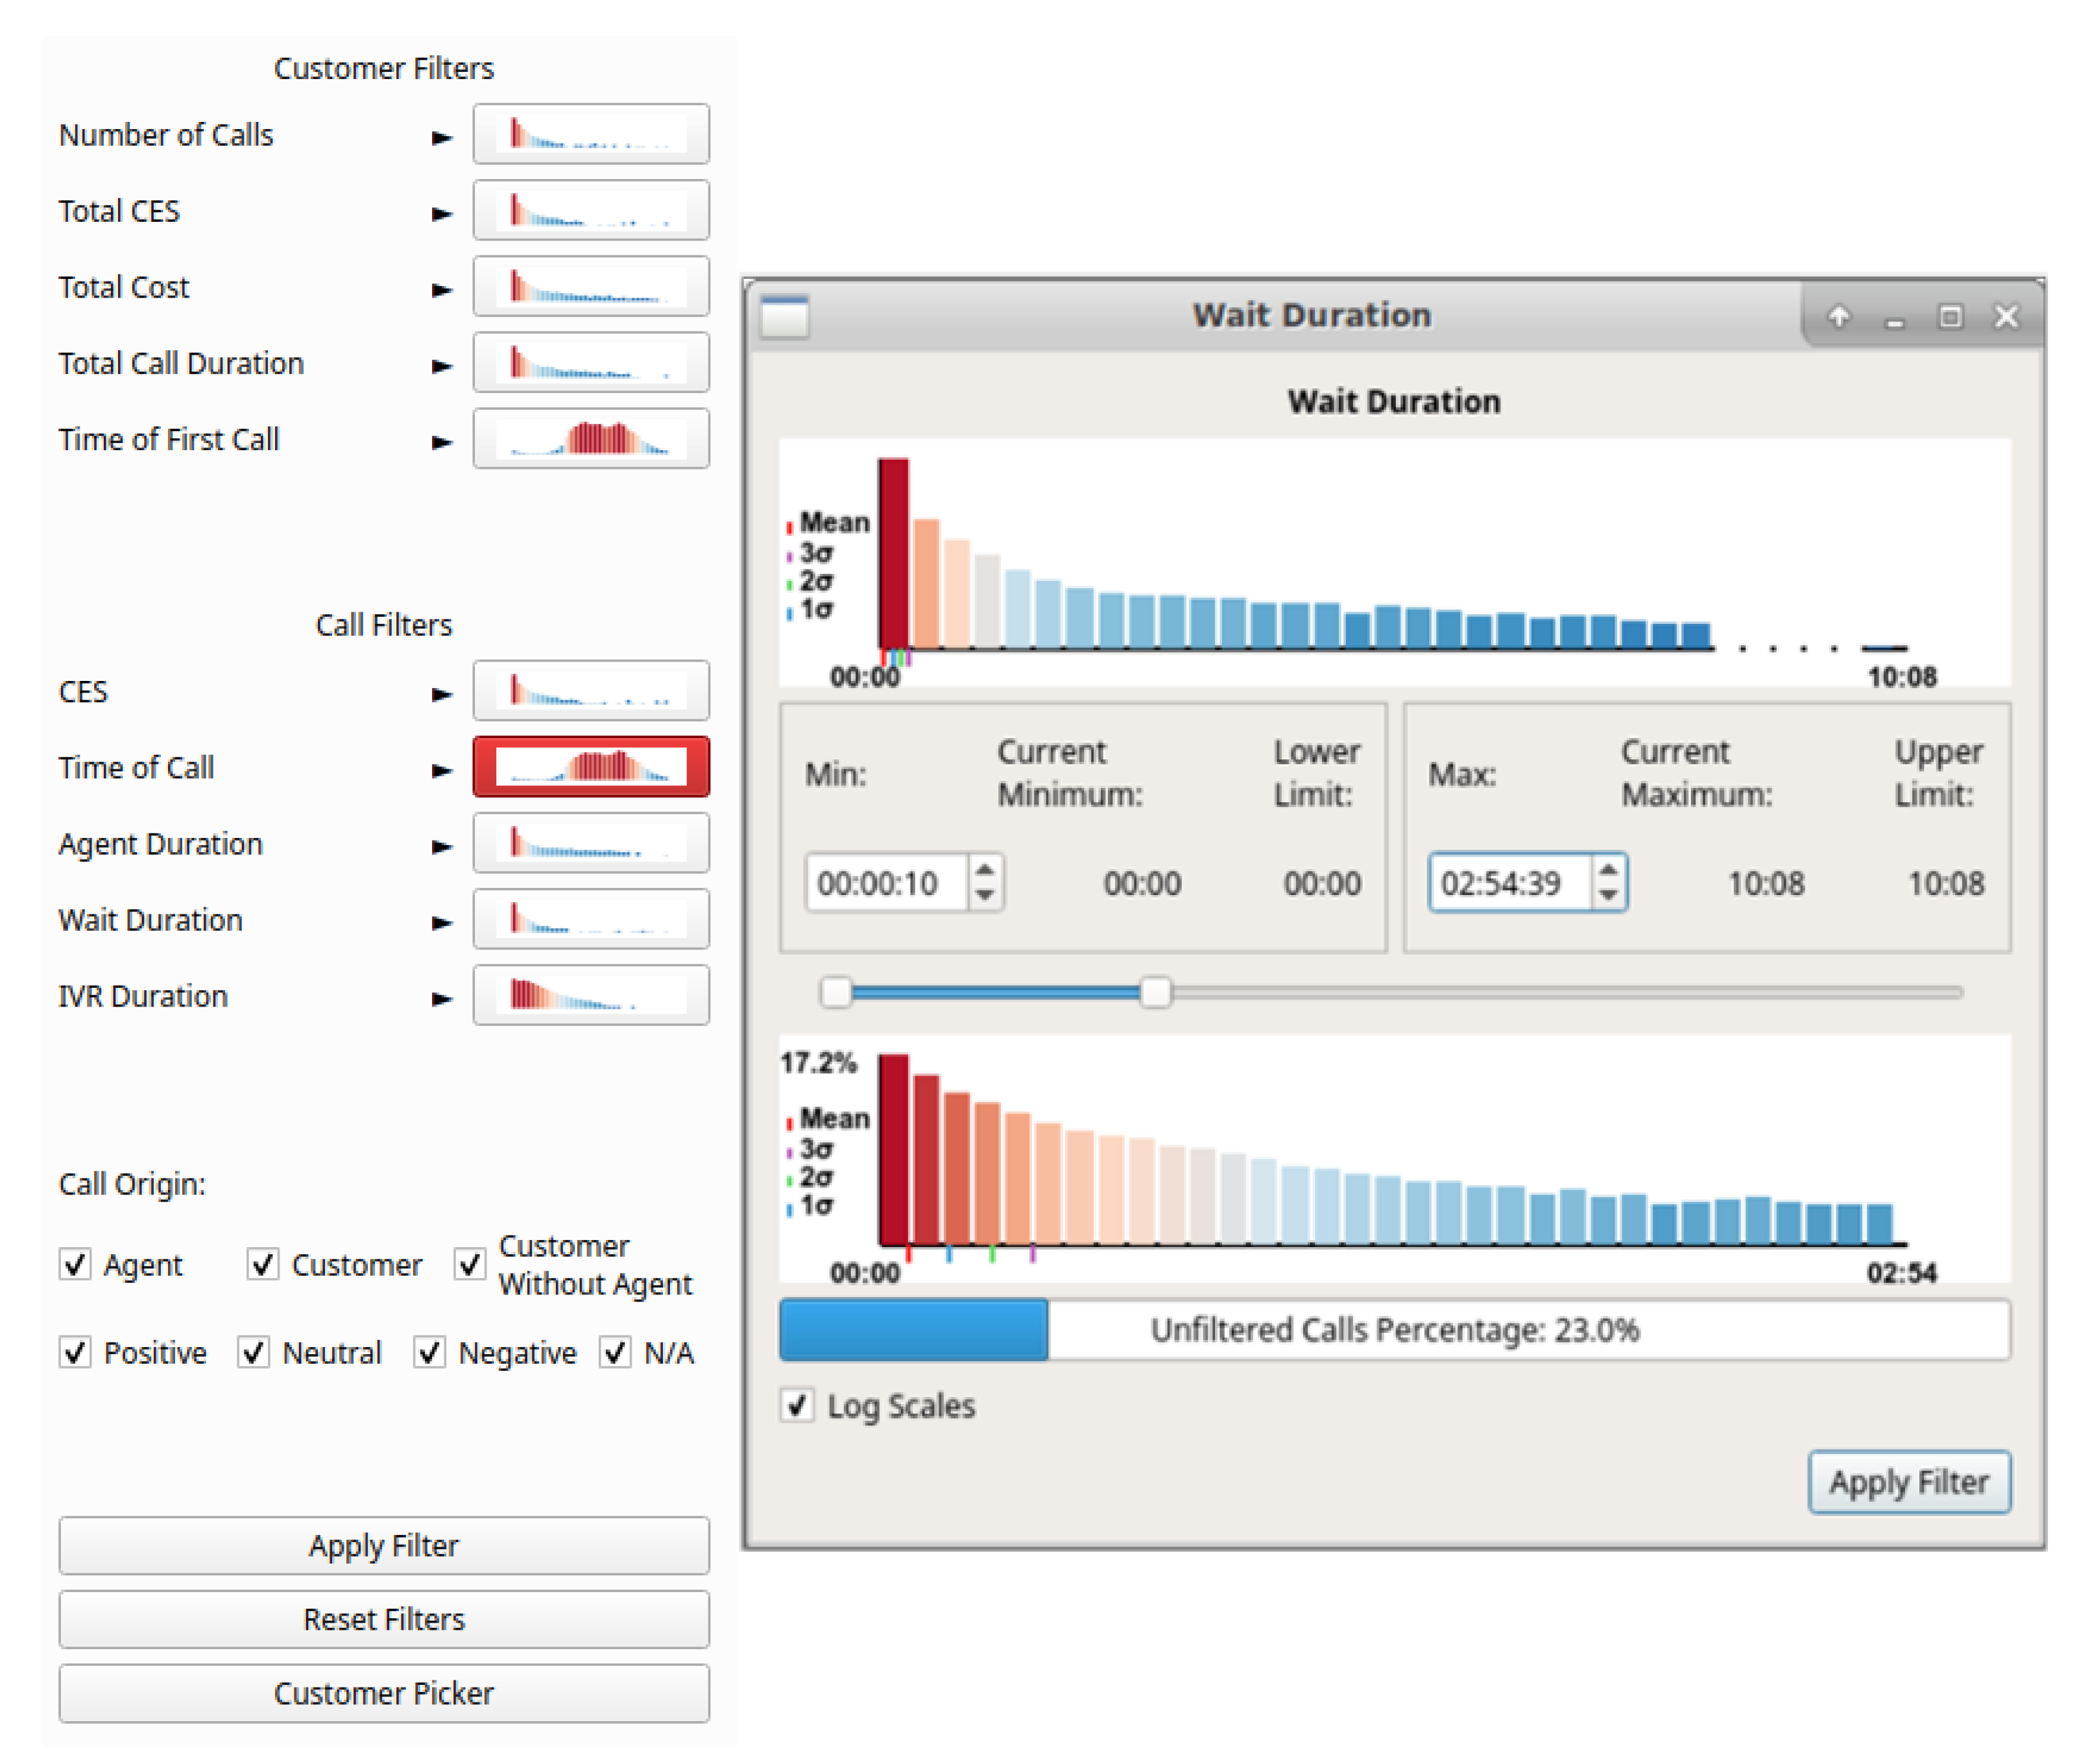Uncheck the Agent call origin checkbox
2077x1764 pixels.
pyautogui.click(x=75, y=1264)
